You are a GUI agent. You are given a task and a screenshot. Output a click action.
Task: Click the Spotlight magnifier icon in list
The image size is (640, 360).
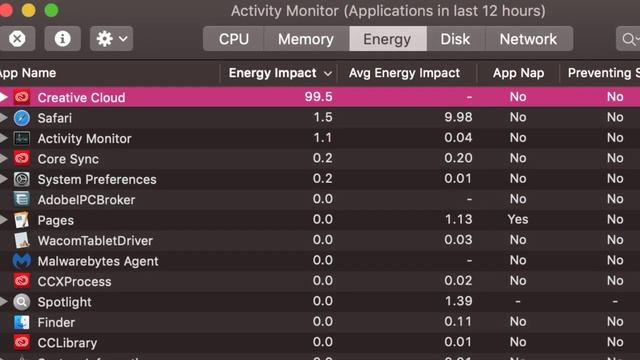coord(22,302)
